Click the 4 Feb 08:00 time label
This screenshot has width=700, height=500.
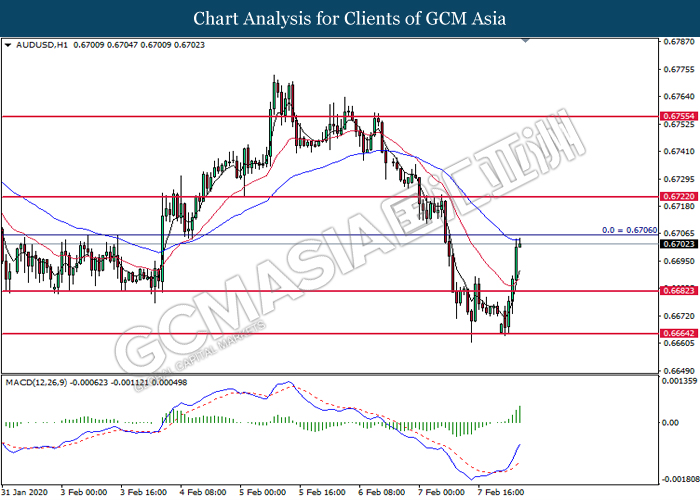[203, 492]
